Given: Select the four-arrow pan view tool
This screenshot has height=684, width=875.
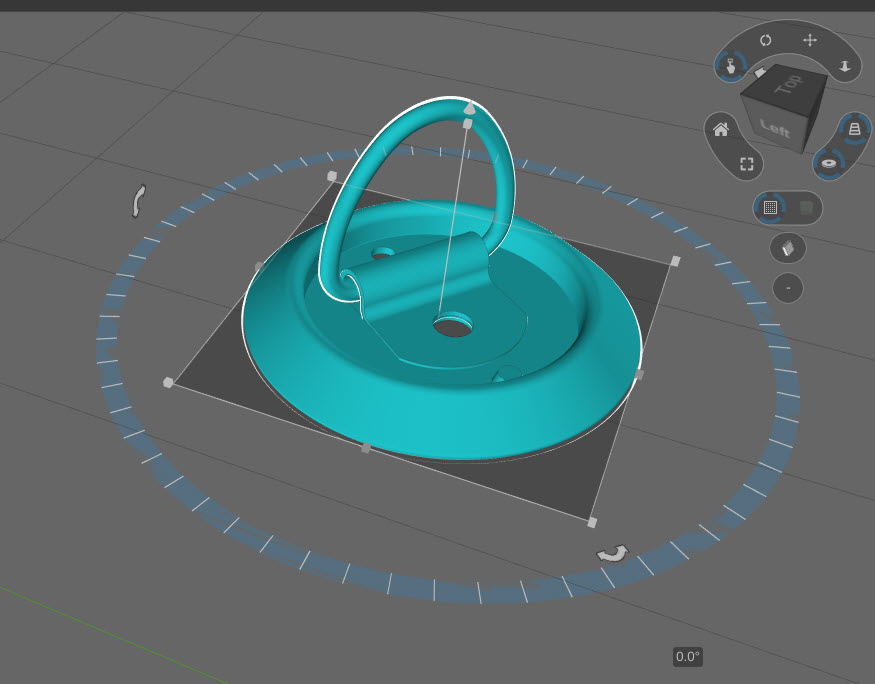Looking at the screenshot, I should pos(810,40).
